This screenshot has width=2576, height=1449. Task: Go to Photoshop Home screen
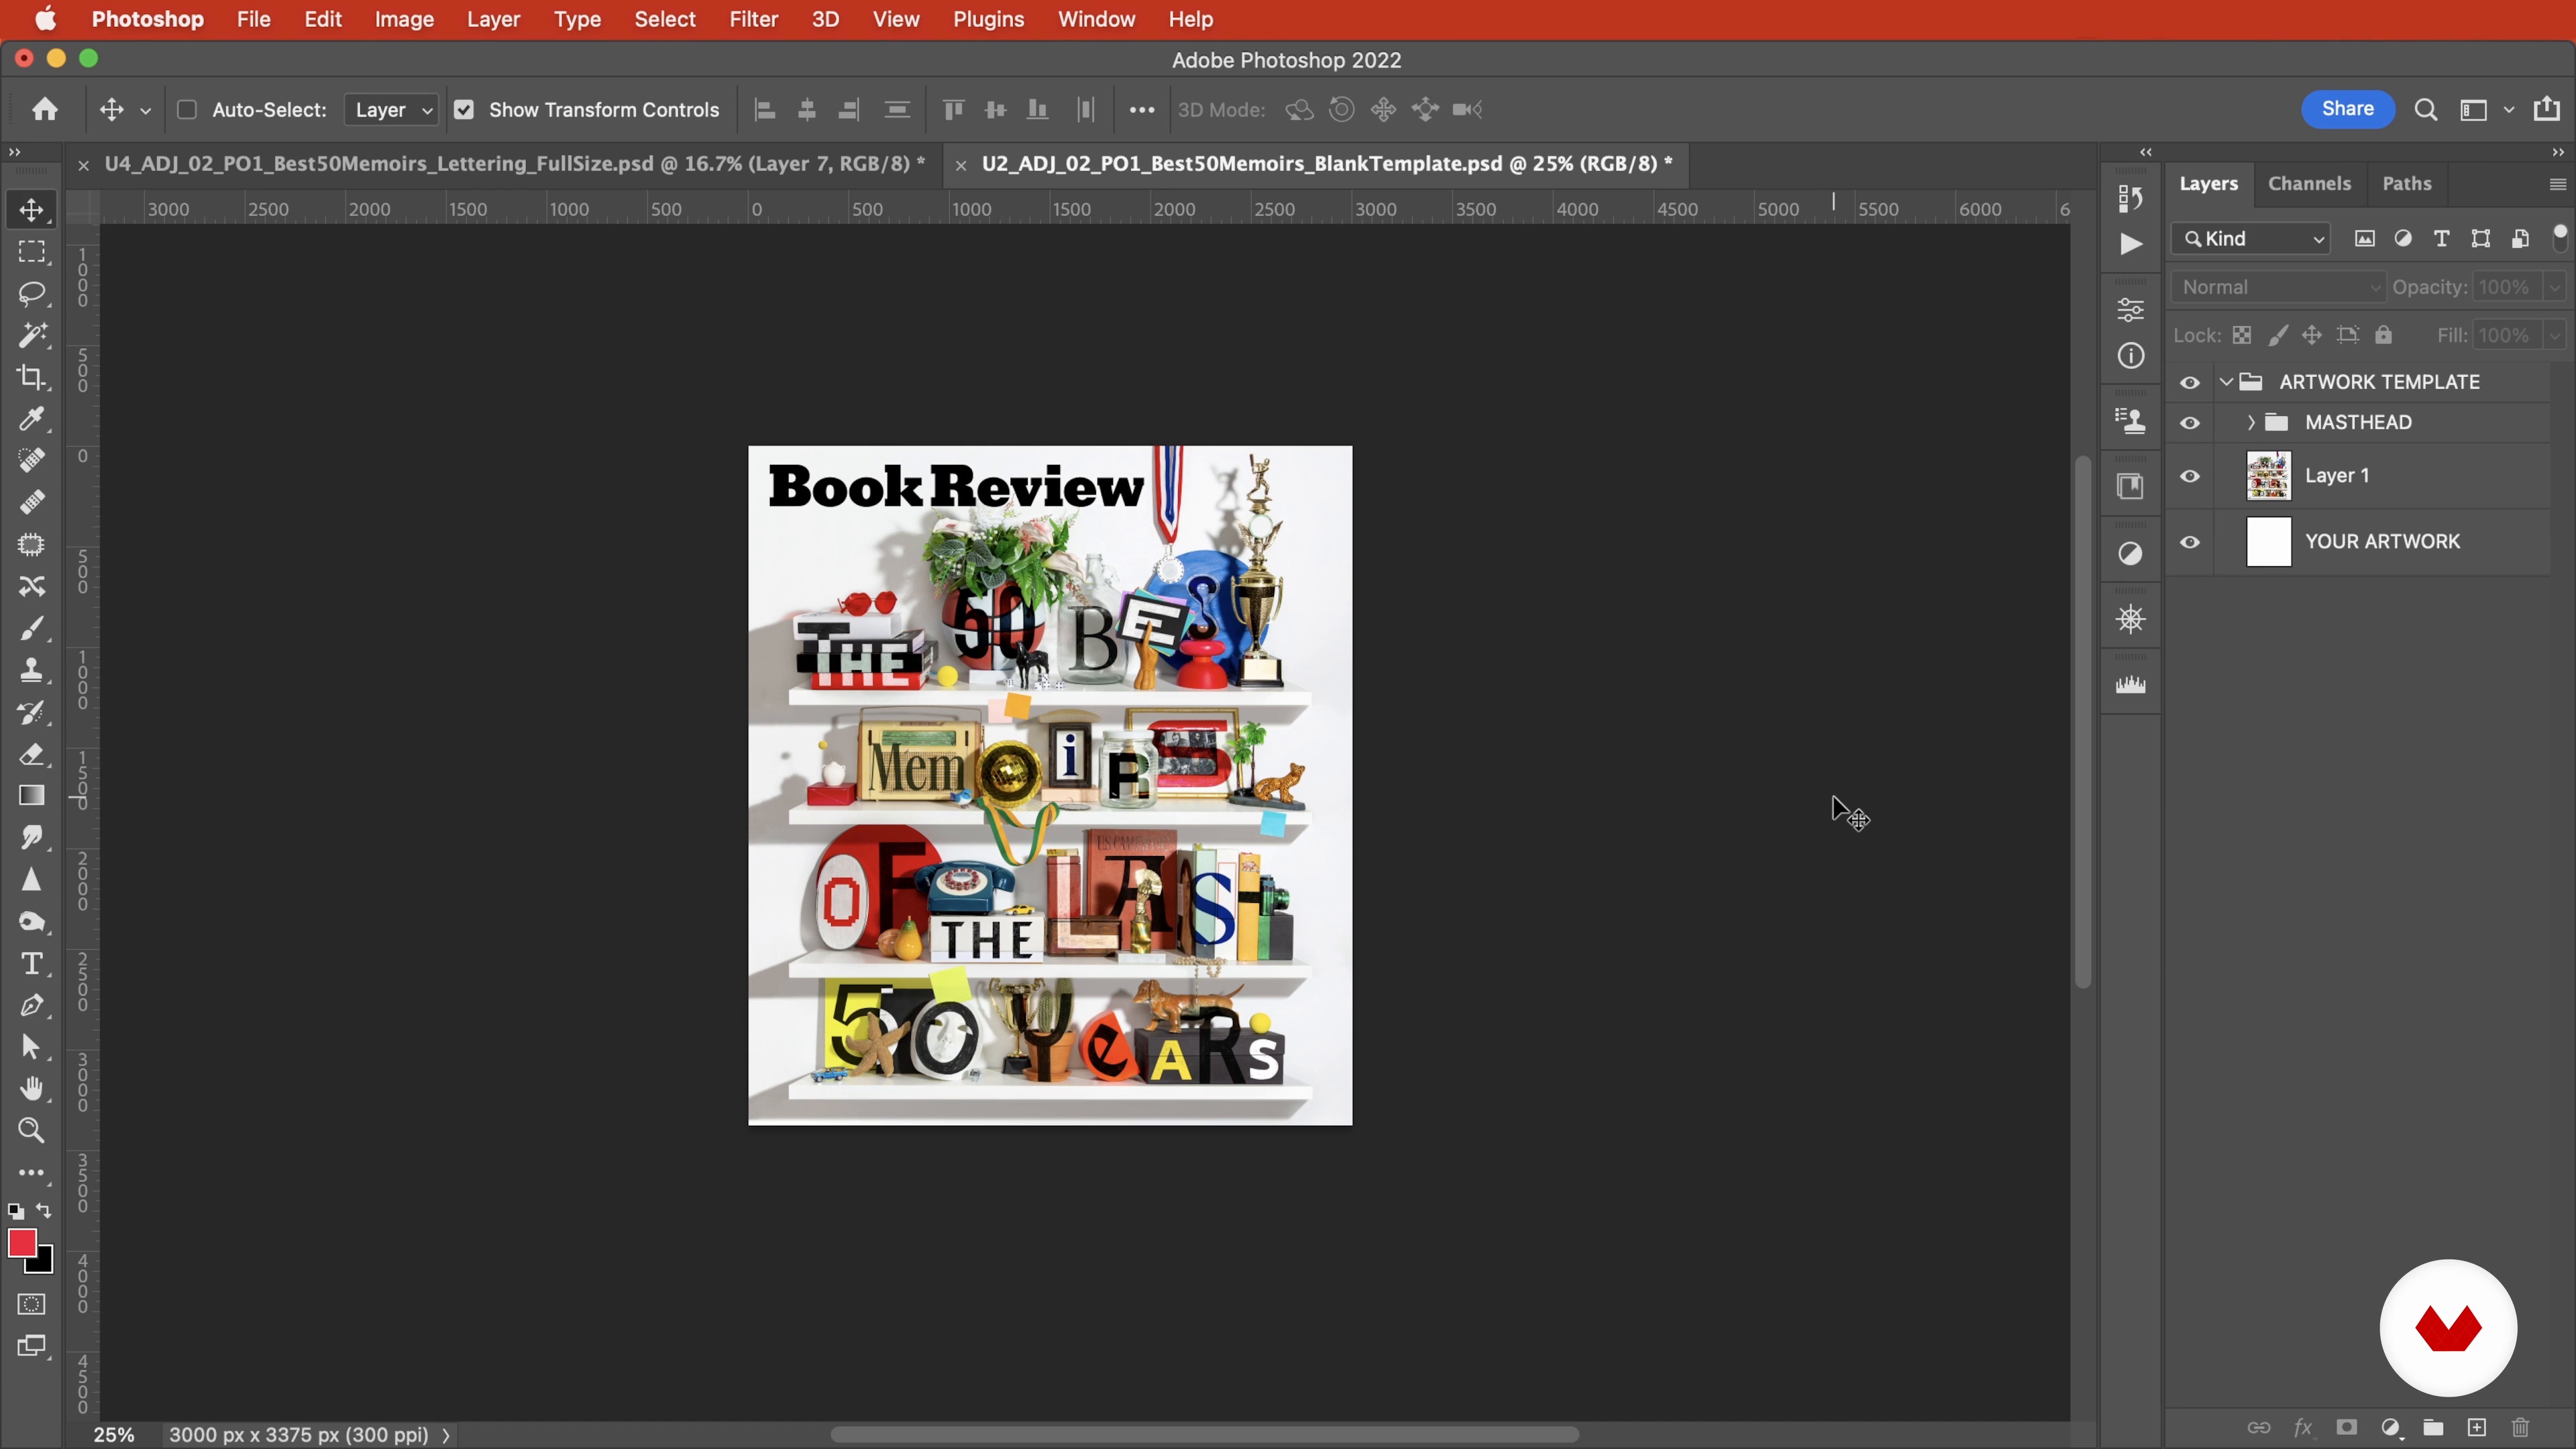(44, 109)
